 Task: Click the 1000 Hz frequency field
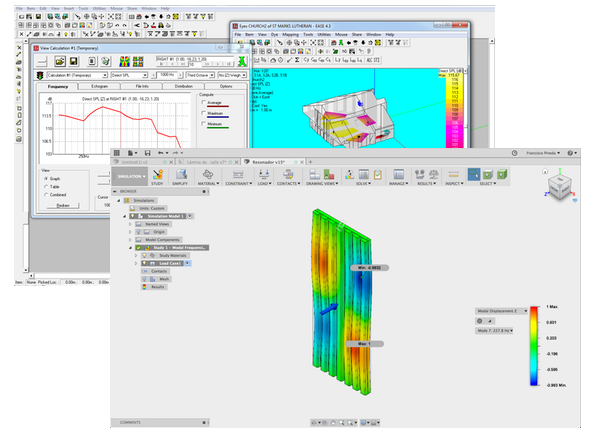[x=167, y=75]
